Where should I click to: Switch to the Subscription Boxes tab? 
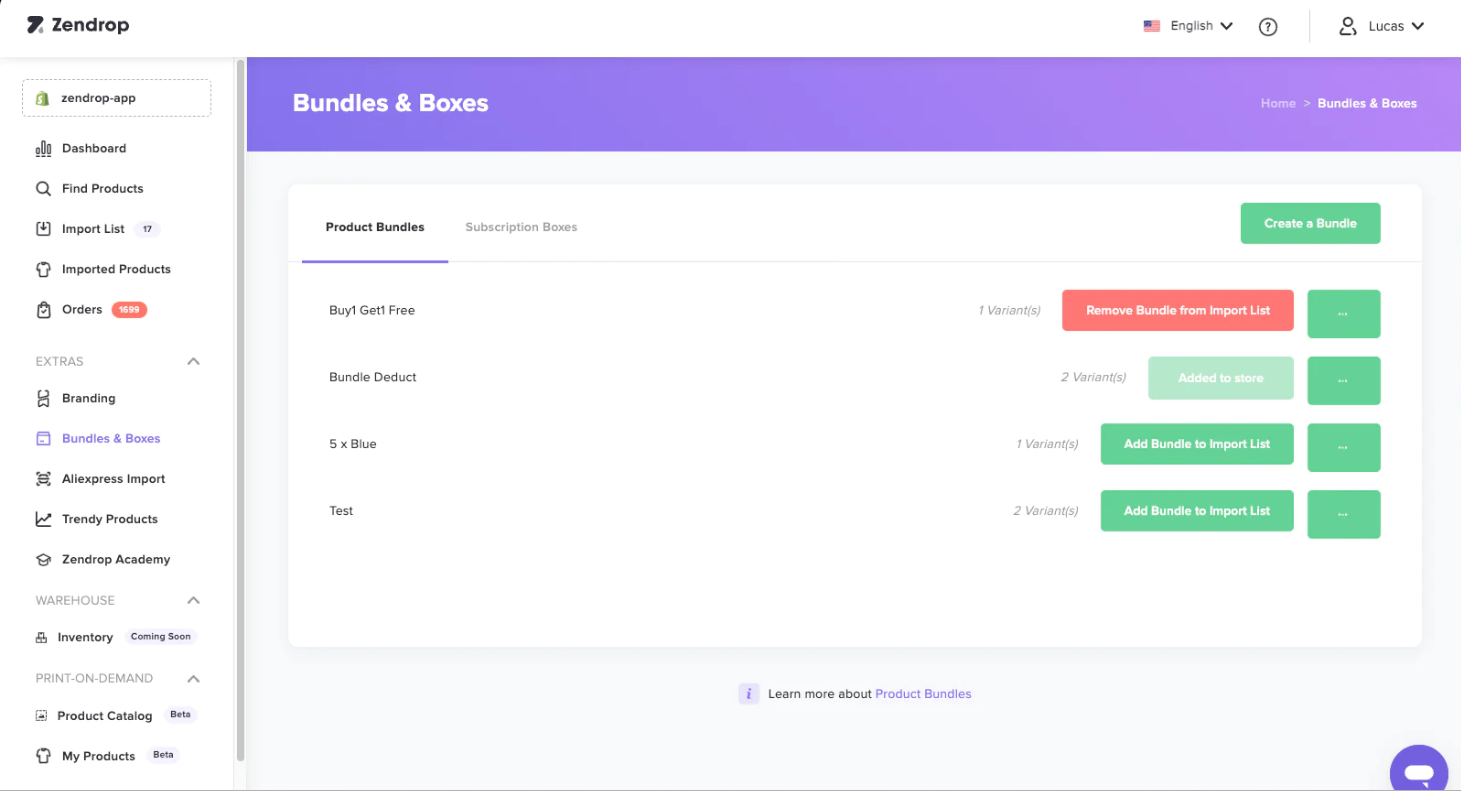[x=521, y=227]
